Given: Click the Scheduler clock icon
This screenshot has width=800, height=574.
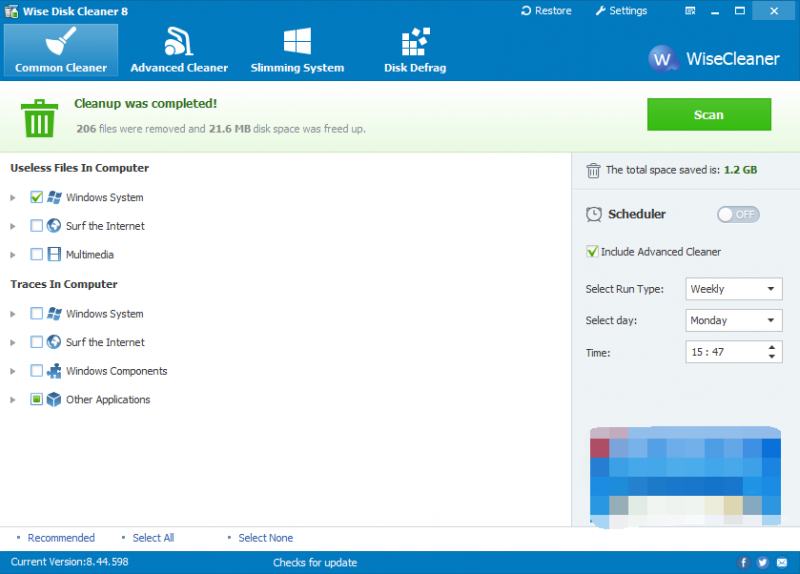Looking at the screenshot, I should pyautogui.click(x=593, y=214).
